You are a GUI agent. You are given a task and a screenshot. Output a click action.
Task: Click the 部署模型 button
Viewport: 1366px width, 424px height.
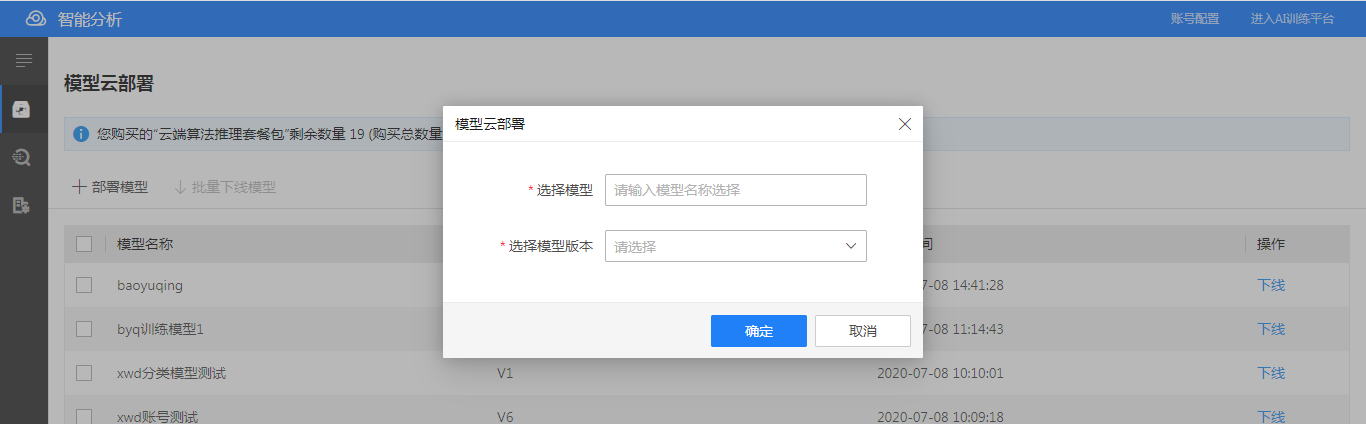tap(110, 187)
